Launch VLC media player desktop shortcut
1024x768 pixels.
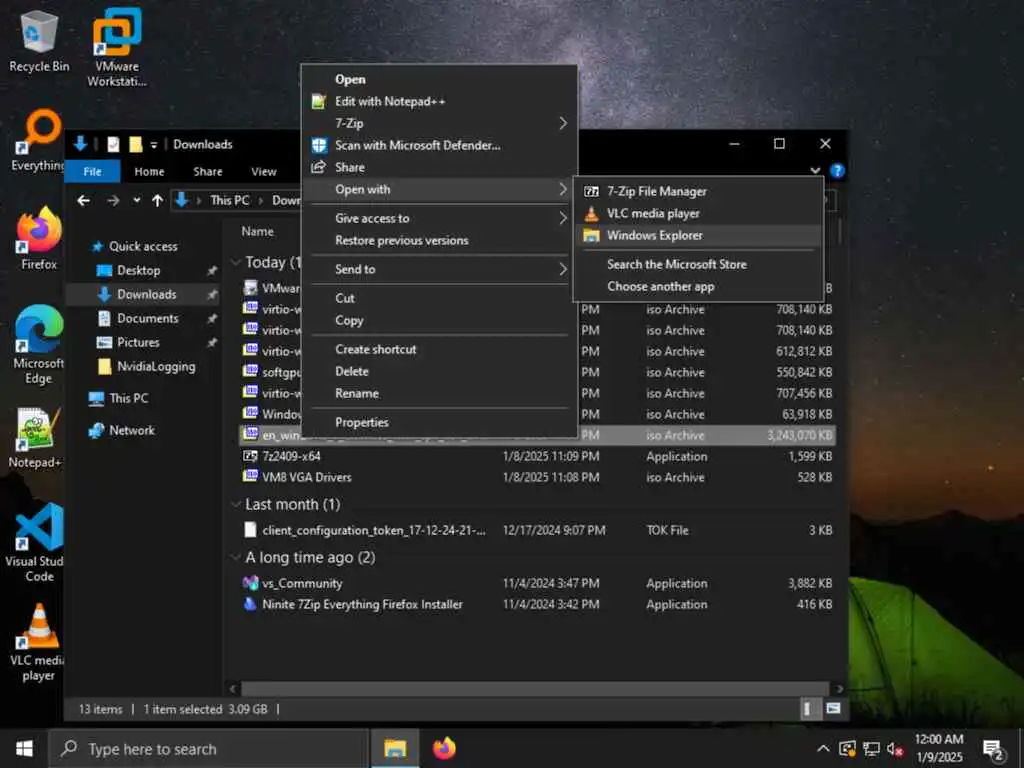(x=38, y=642)
